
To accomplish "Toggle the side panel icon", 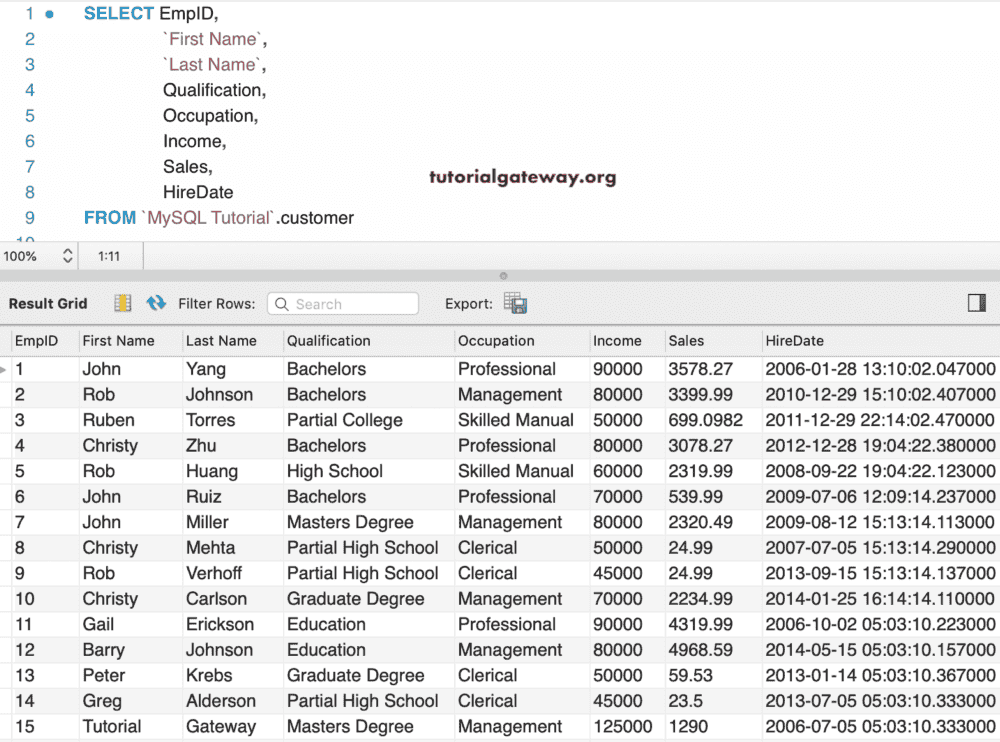I will click(976, 303).
